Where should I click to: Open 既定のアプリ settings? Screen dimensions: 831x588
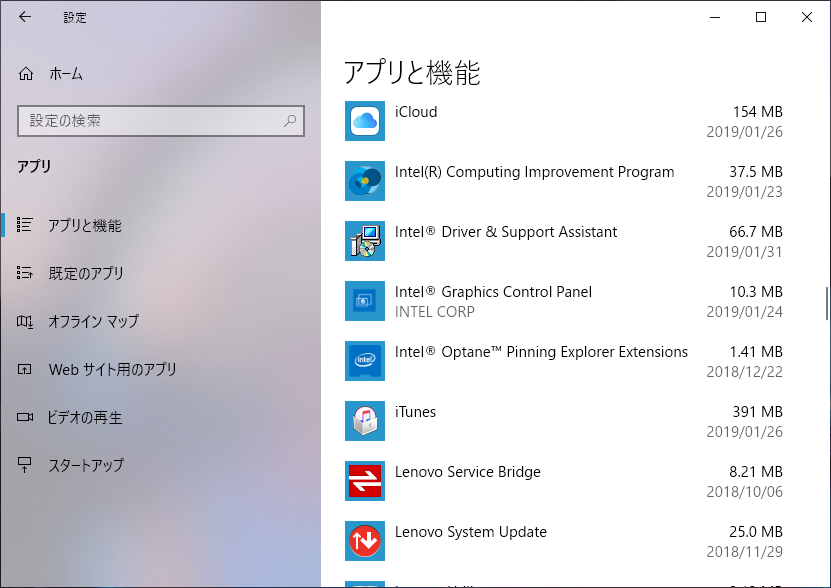click(x=86, y=273)
